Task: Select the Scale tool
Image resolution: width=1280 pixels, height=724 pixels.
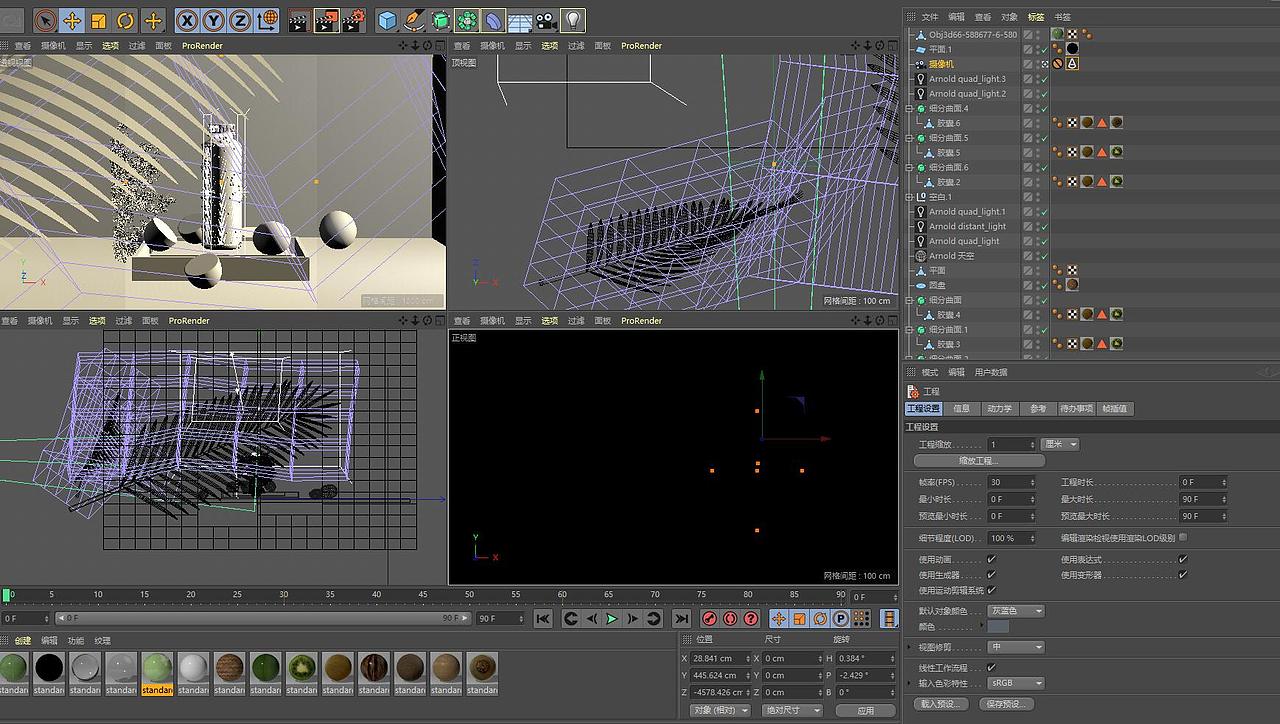Action: 99,20
